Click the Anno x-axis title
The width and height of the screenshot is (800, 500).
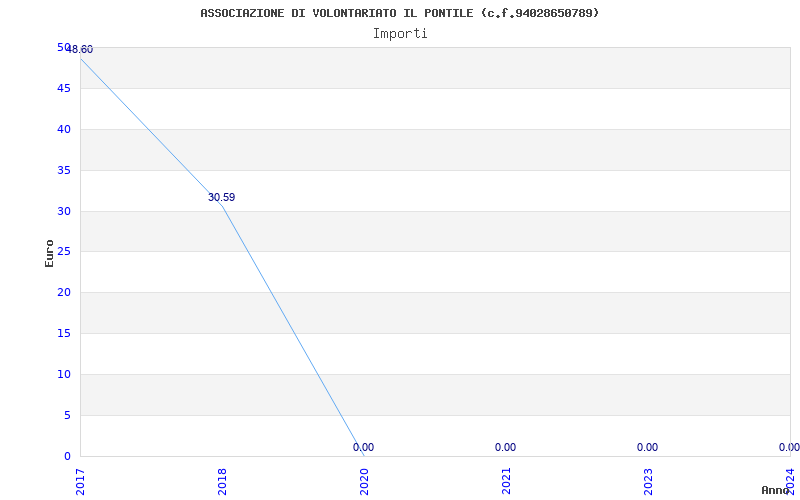775,490
